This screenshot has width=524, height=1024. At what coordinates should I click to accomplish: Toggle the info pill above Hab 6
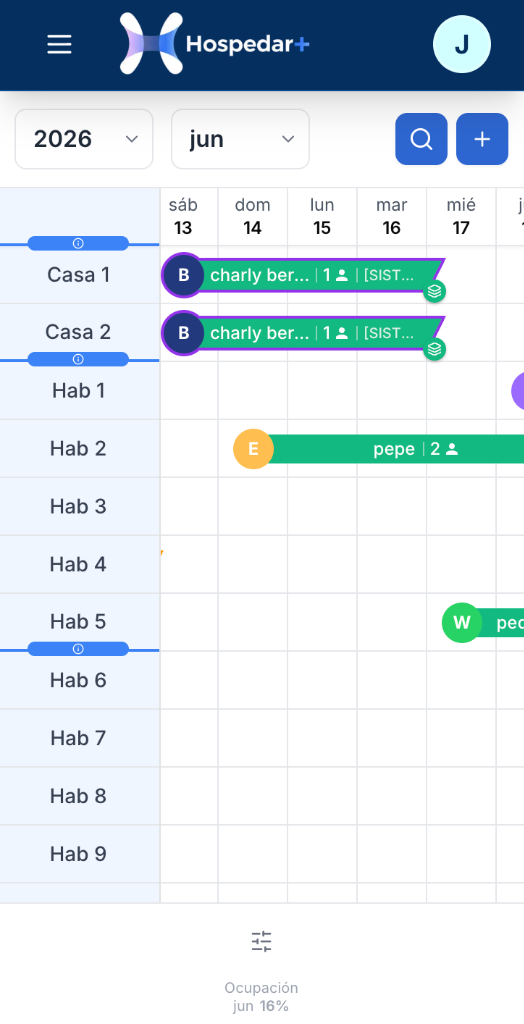(78, 649)
